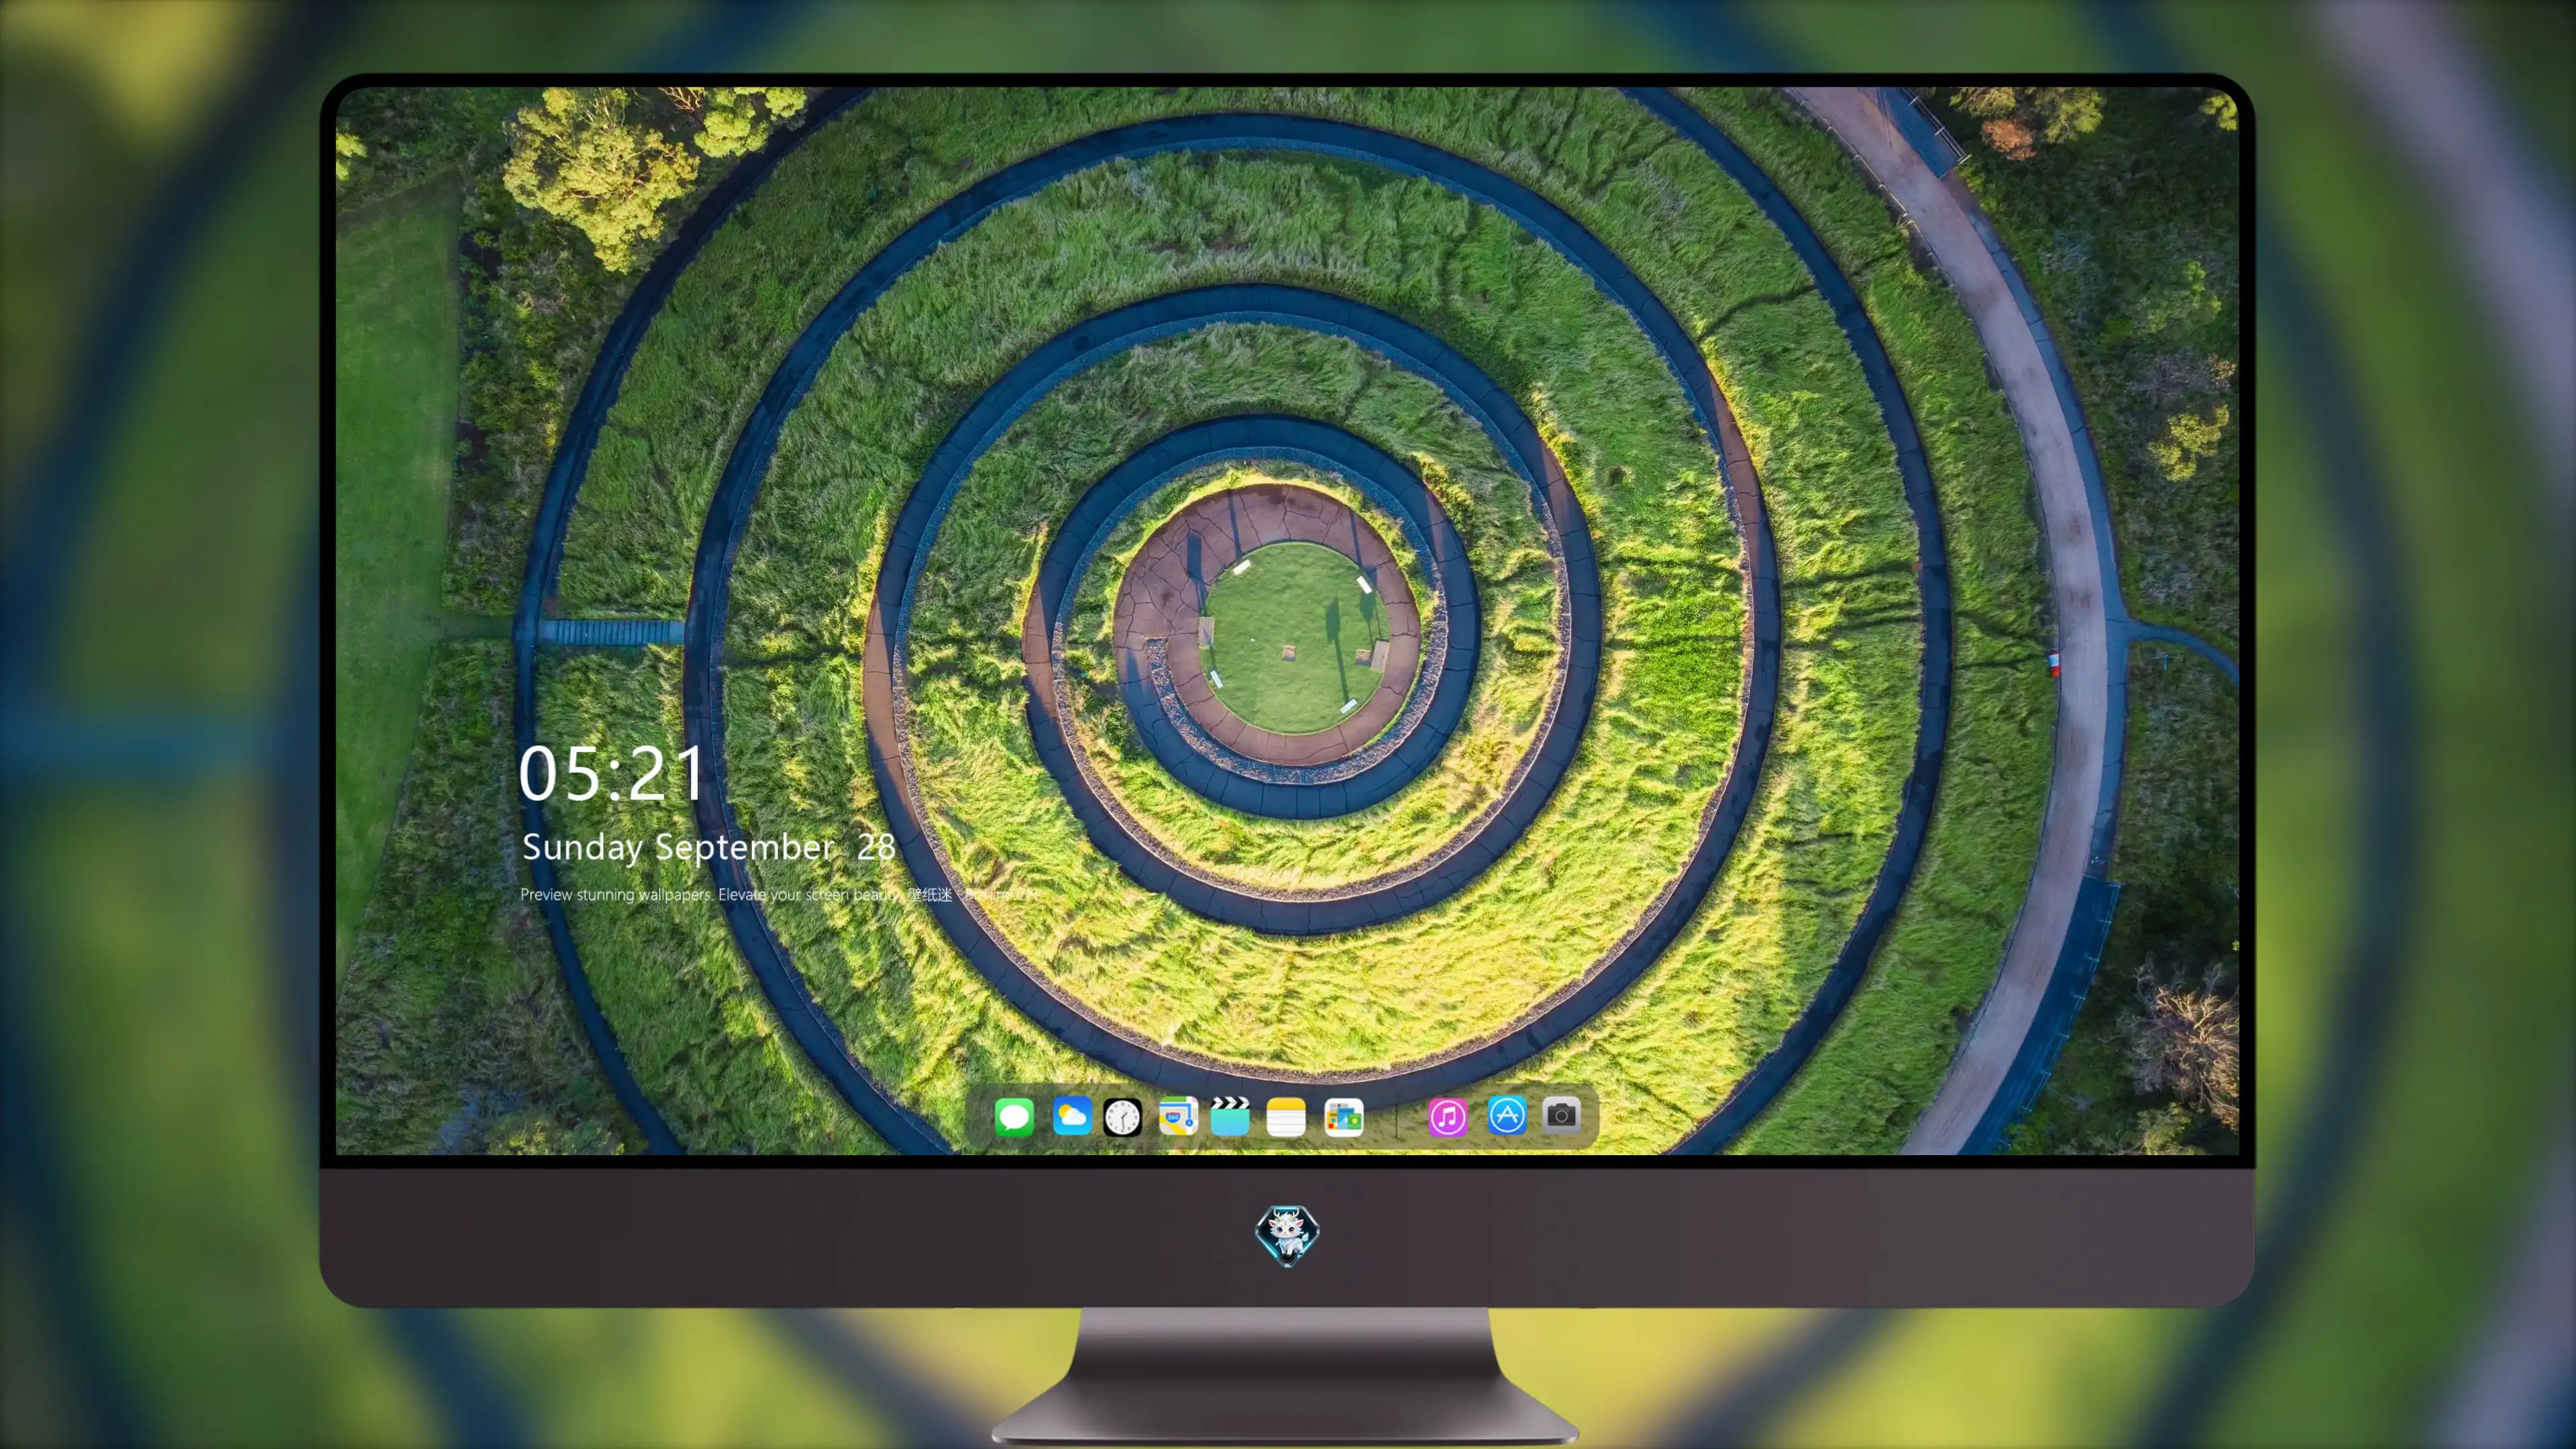The width and height of the screenshot is (2576, 1449).
Task: Launch the Maps app from dock
Action: [1178, 1116]
